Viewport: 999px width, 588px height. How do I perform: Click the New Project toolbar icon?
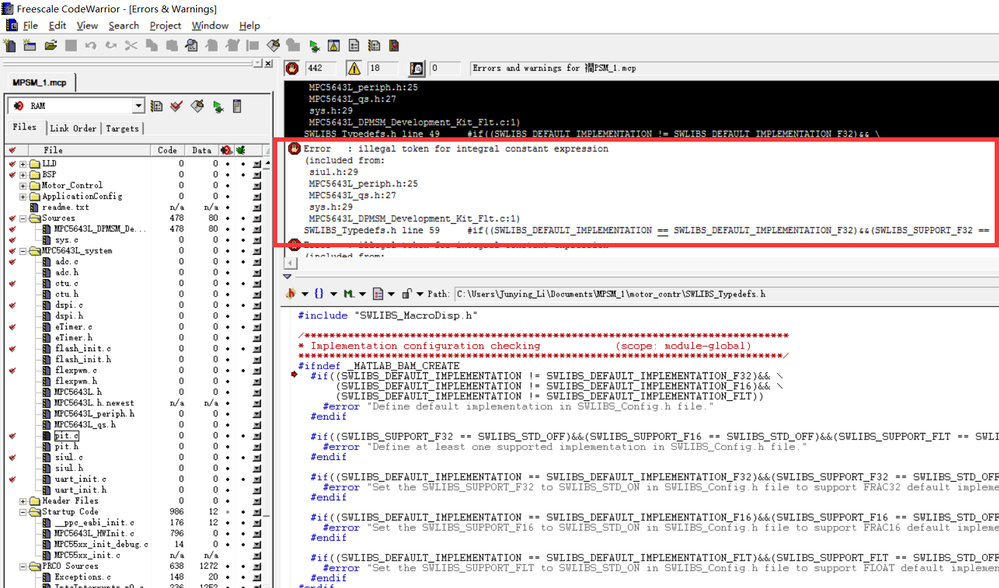[x=30, y=46]
